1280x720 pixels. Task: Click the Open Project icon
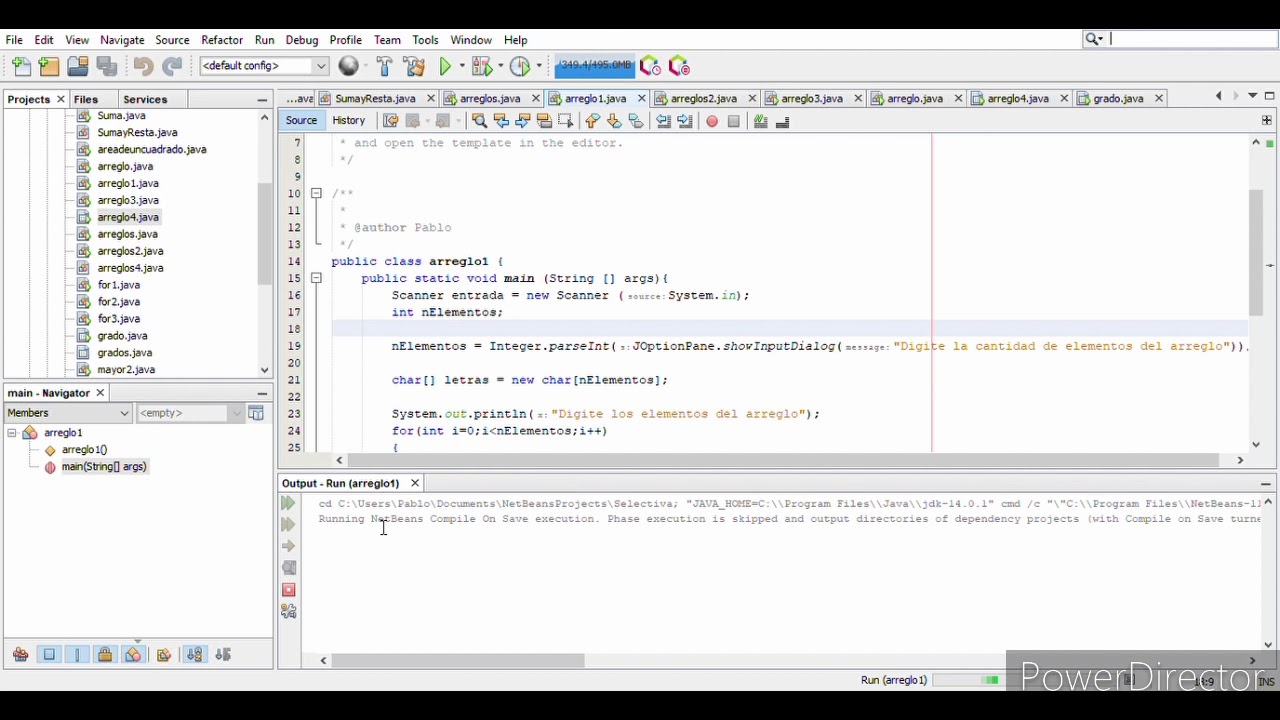77,66
